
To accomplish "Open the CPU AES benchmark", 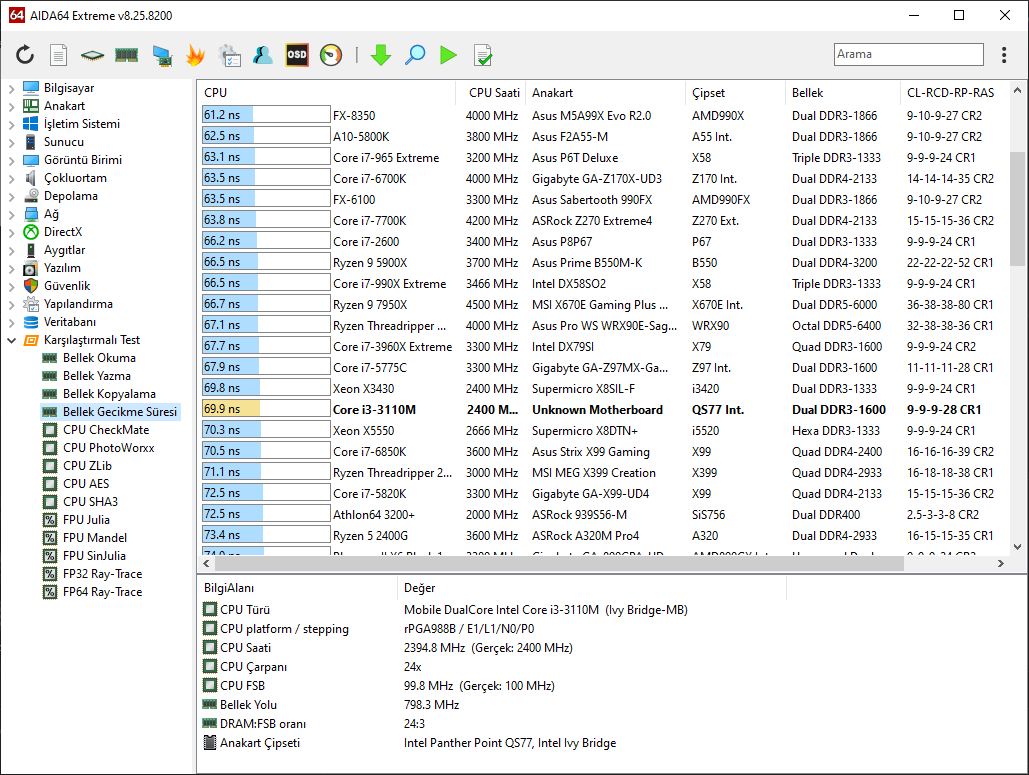I will click(86, 484).
